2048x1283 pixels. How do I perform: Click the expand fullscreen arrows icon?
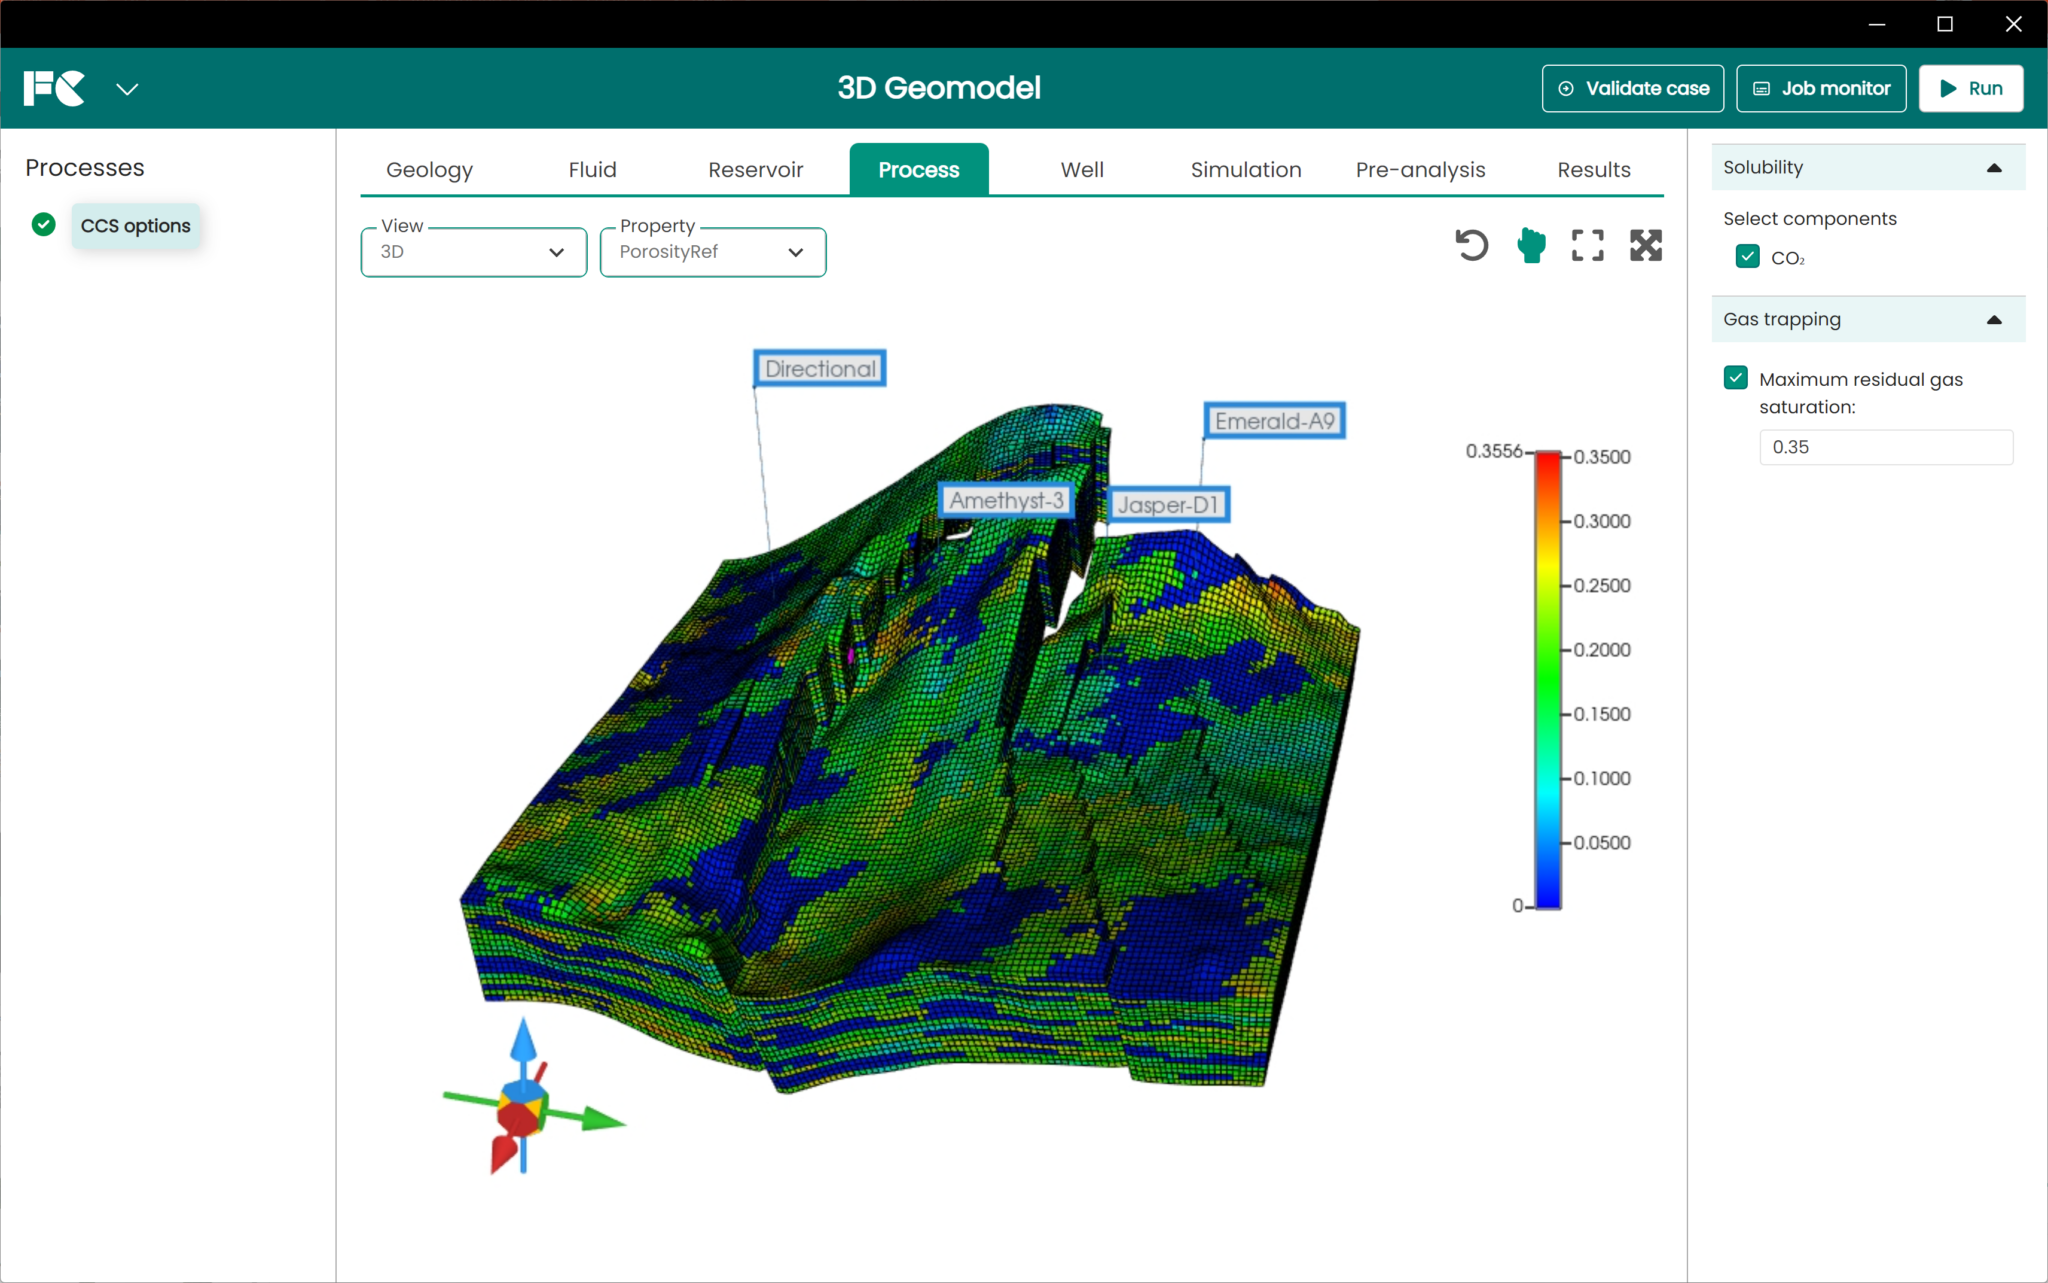pos(1645,245)
